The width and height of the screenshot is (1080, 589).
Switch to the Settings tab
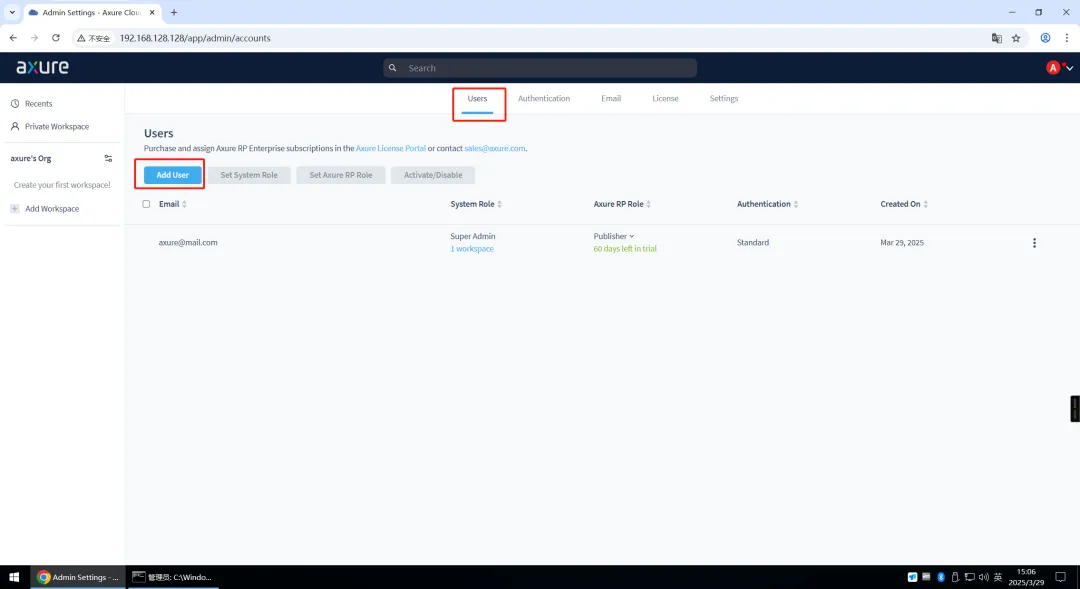[x=724, y=99]
